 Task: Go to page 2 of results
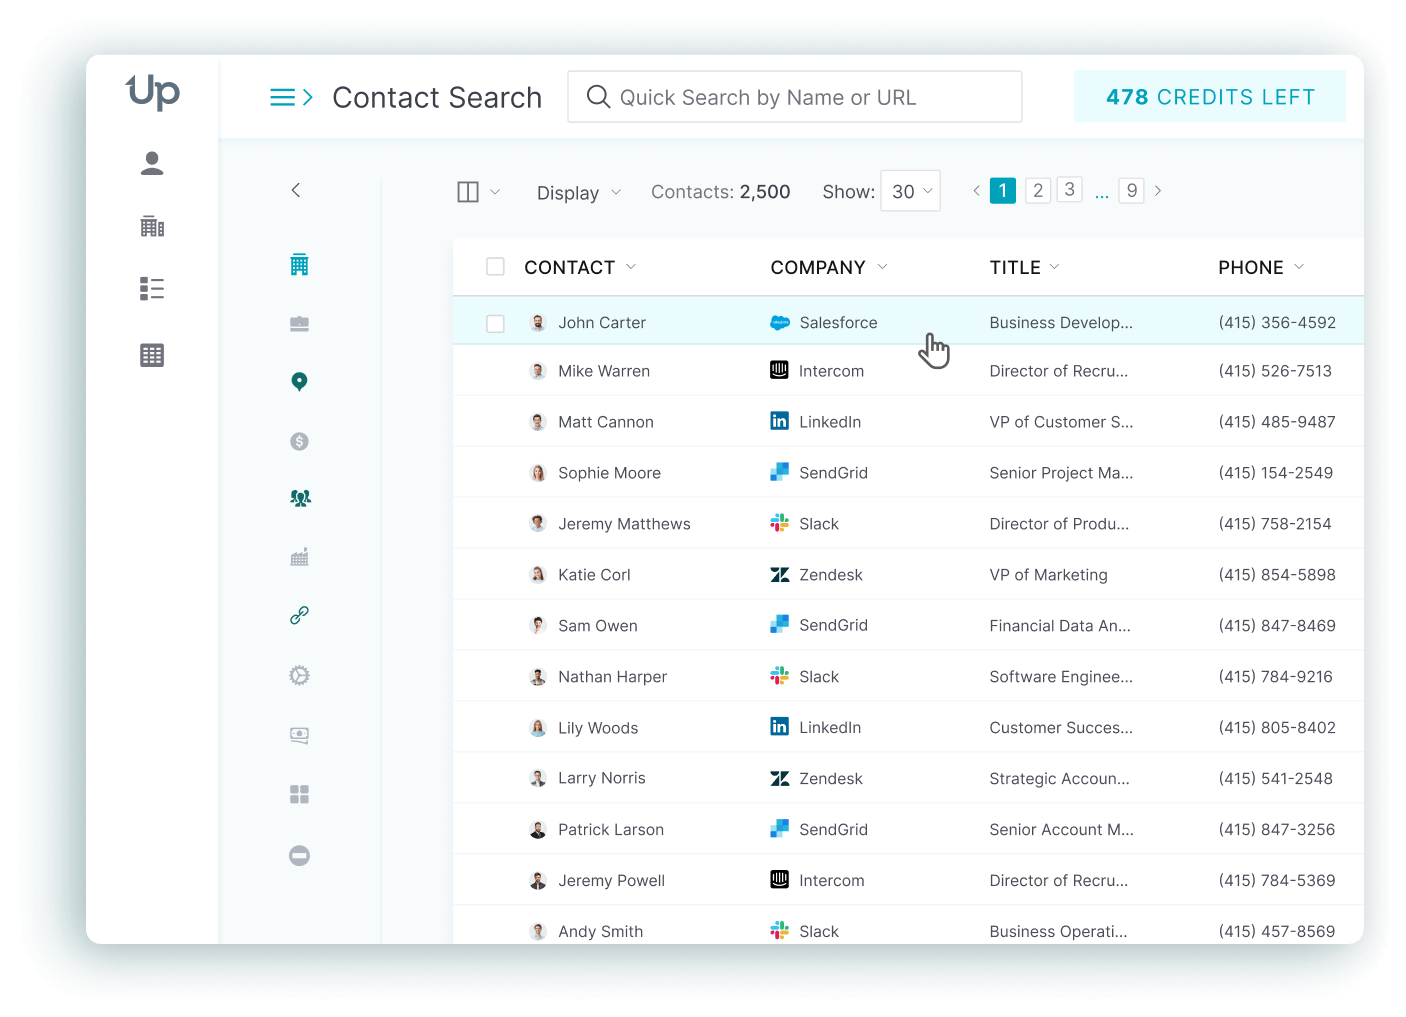click(x=1038, y=191)
